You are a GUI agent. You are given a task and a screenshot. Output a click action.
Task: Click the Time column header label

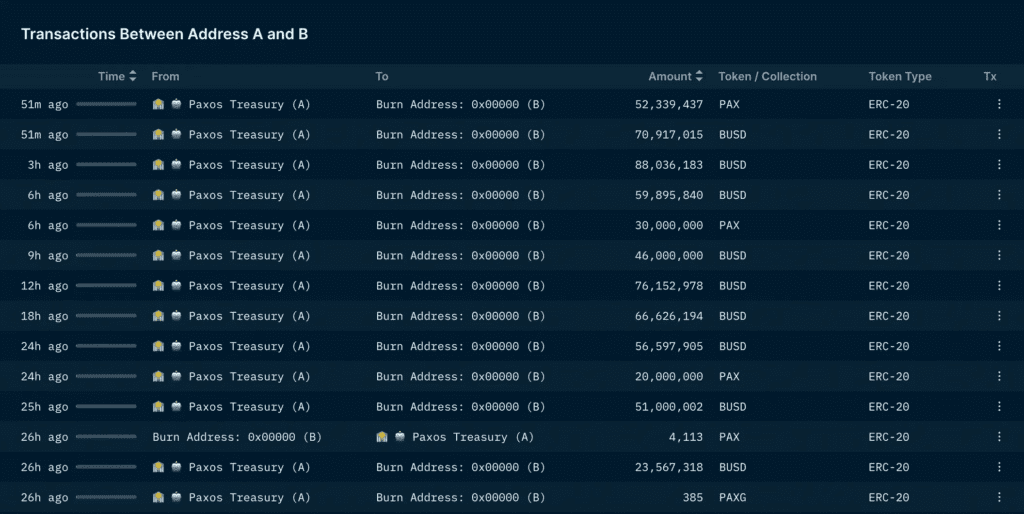point(112,76)
